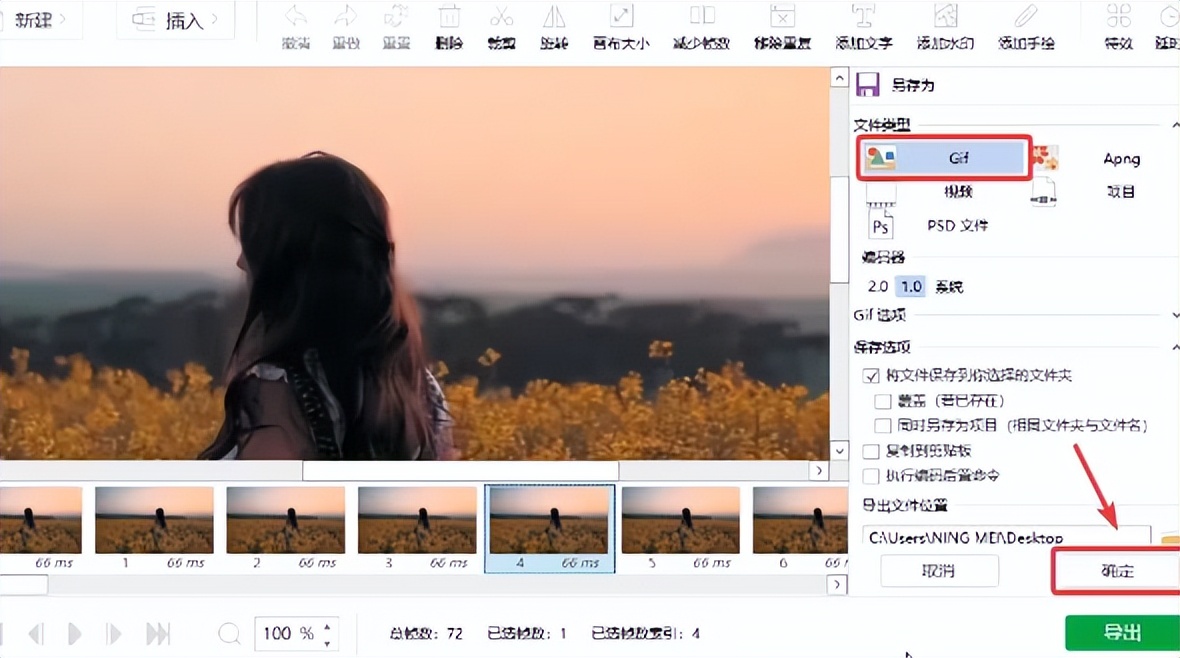Click the preview vertical scrollbar up arrow
The width and height of the screenshot is (1180, 658).
tap(839, 77)
